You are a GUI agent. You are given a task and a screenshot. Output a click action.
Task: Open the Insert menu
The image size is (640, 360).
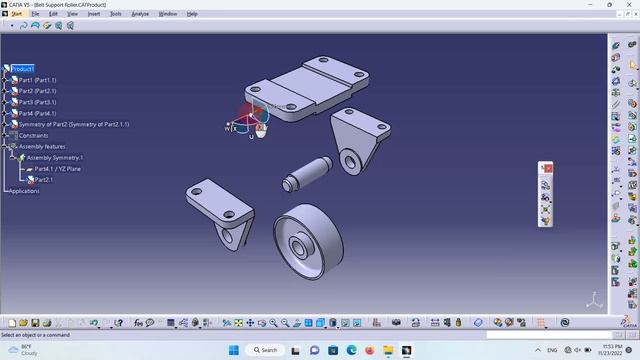[x=94, y=14]
